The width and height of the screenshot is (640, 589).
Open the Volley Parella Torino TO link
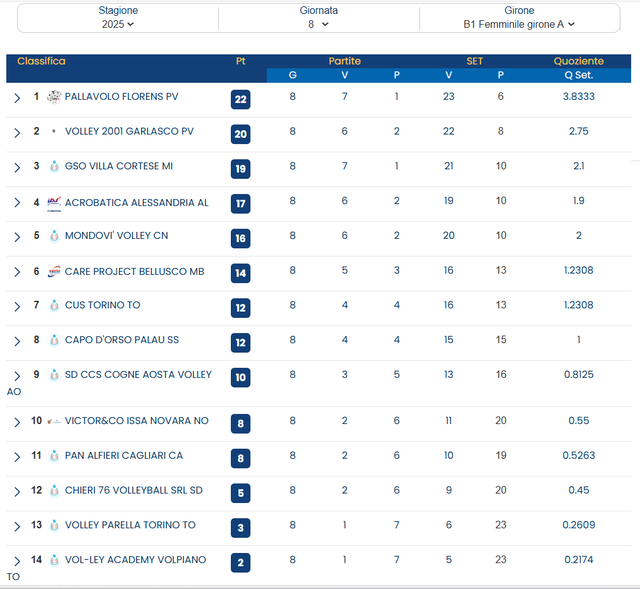point(130,525)
